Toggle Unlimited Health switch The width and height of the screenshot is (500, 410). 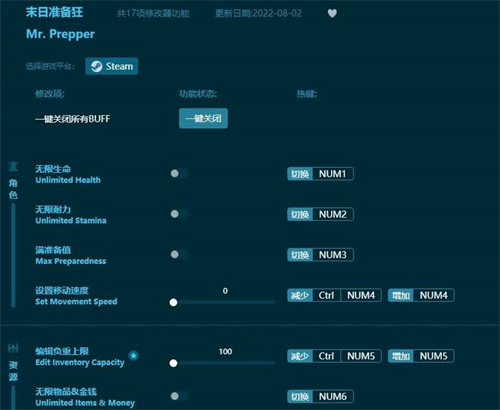[x=179, y=173]
